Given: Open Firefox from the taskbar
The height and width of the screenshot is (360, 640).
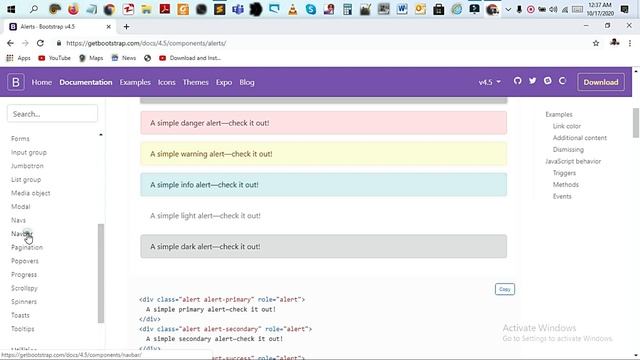Looking at the screenshot, I should pos(73,9).
